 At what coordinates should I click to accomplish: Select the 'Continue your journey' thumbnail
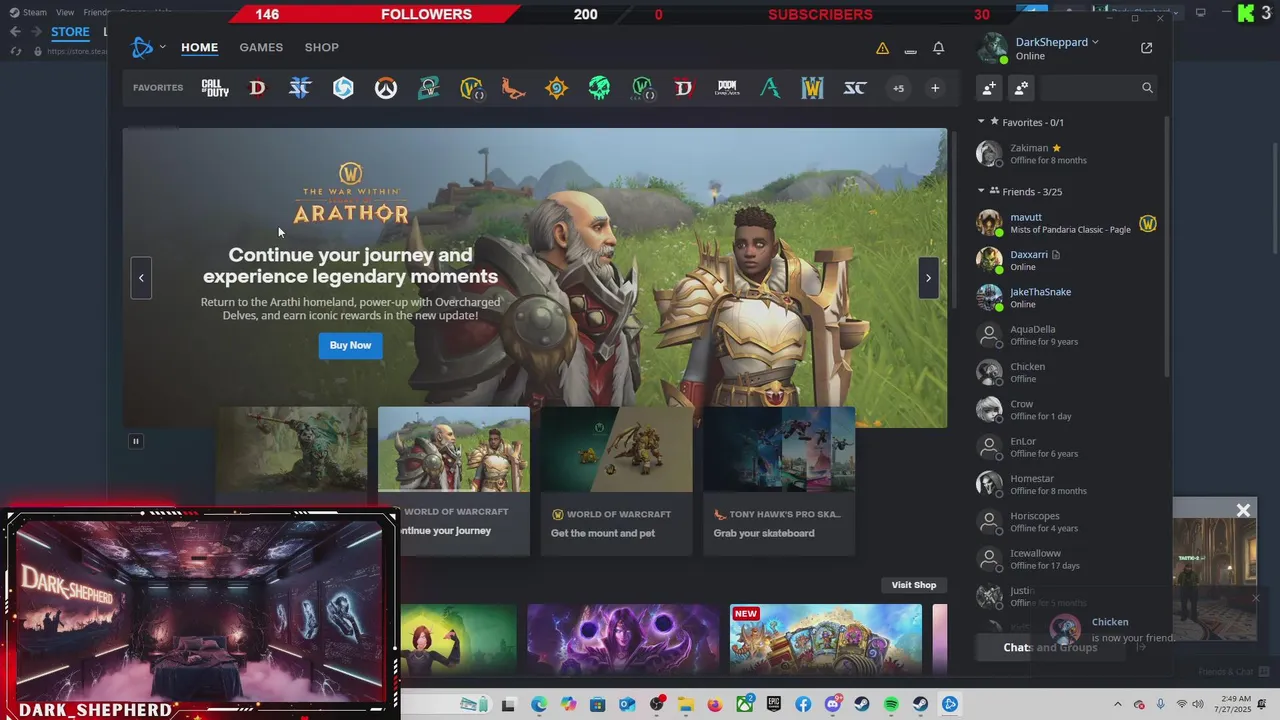[x=454, y=481]
